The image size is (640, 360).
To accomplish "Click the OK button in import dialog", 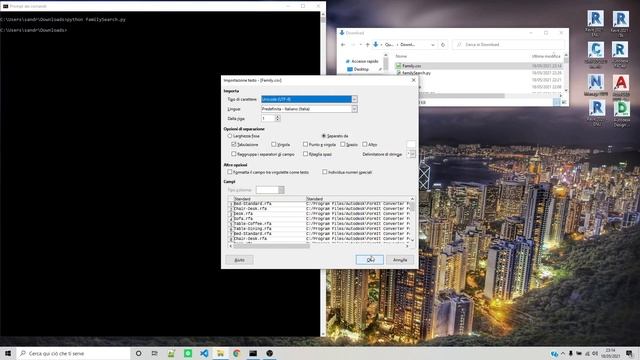I will (369, 260).
